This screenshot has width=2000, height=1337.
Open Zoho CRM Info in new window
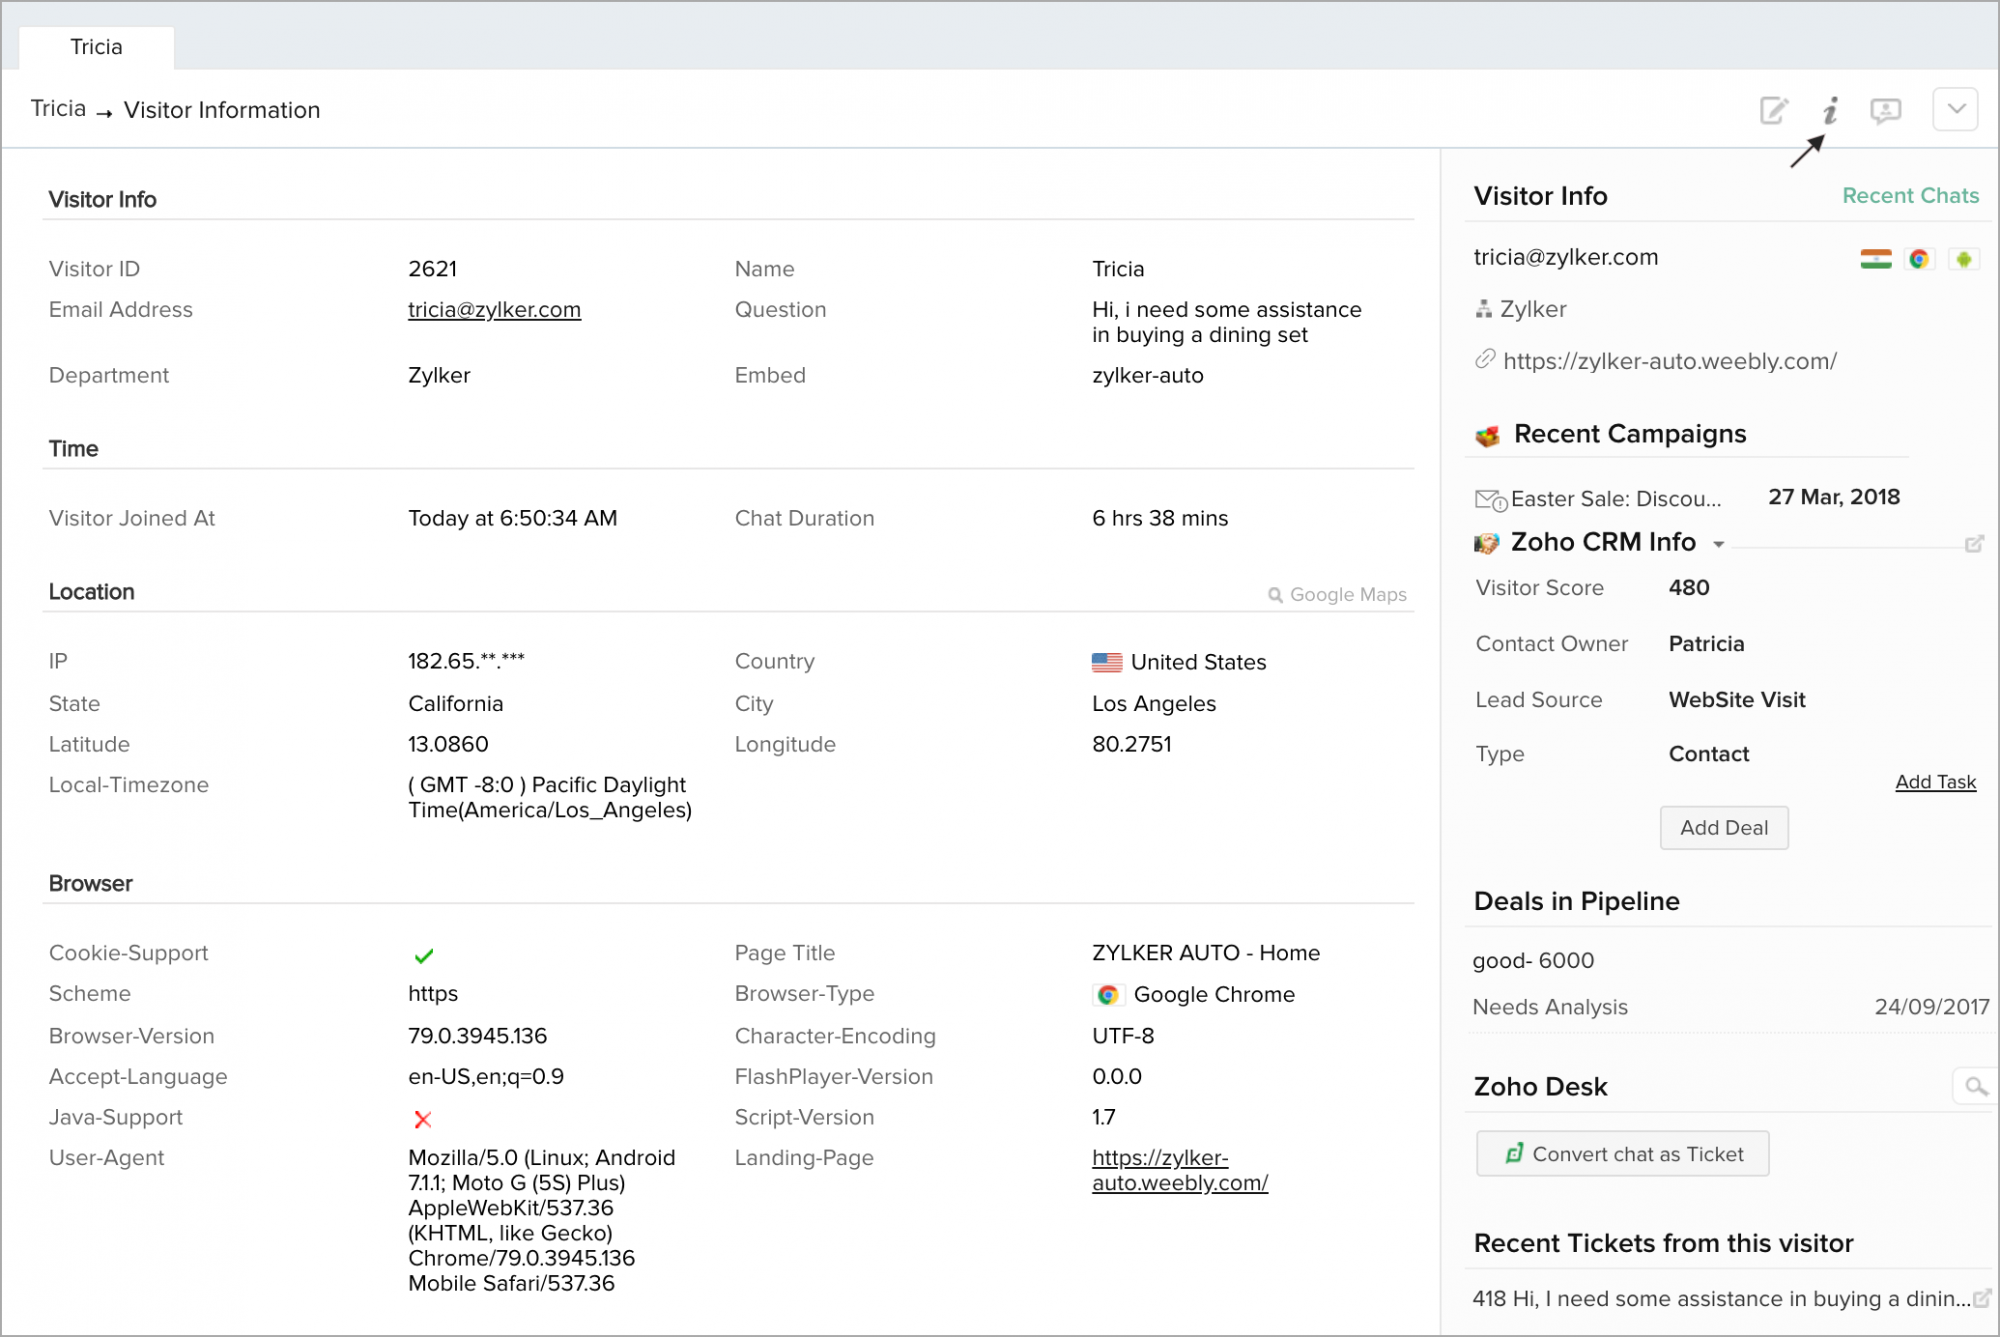coord(1974,544)
